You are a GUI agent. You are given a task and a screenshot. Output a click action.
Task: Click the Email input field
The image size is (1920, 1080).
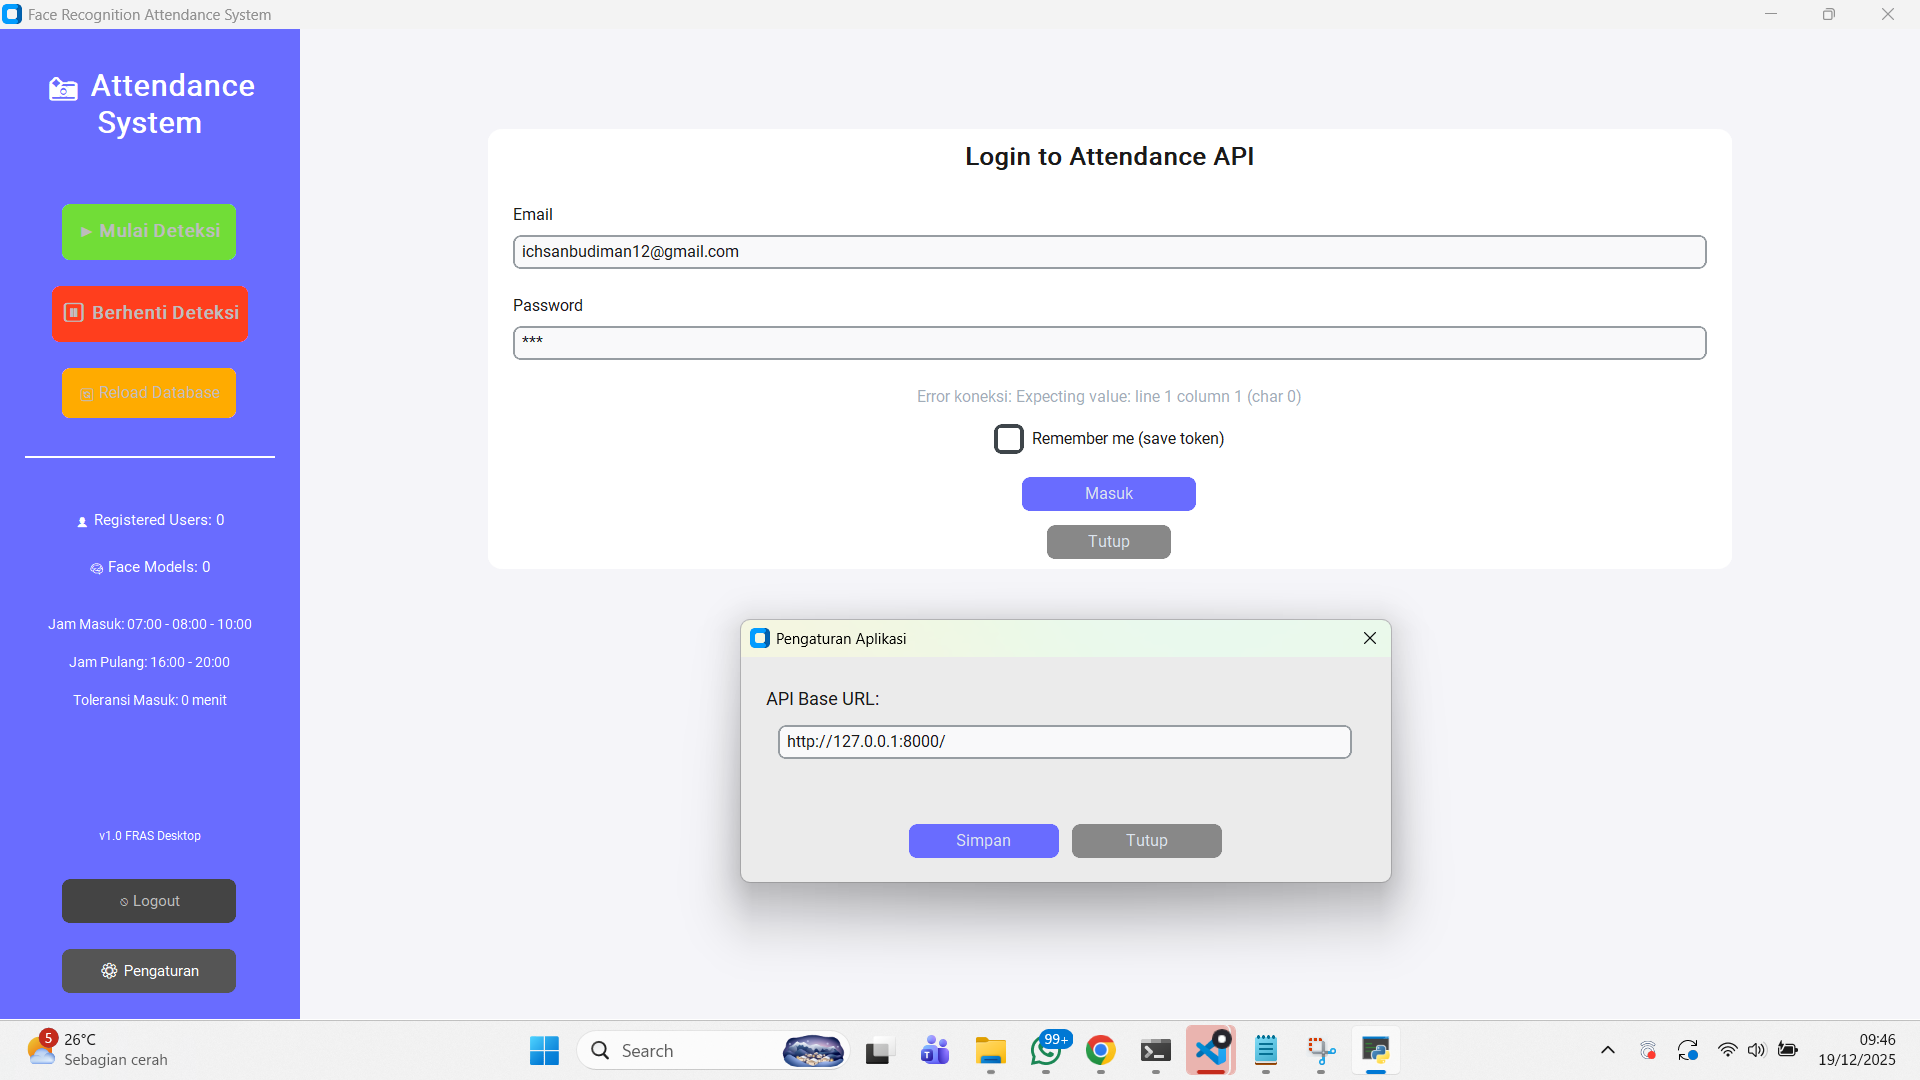[x=1108, y=252]
